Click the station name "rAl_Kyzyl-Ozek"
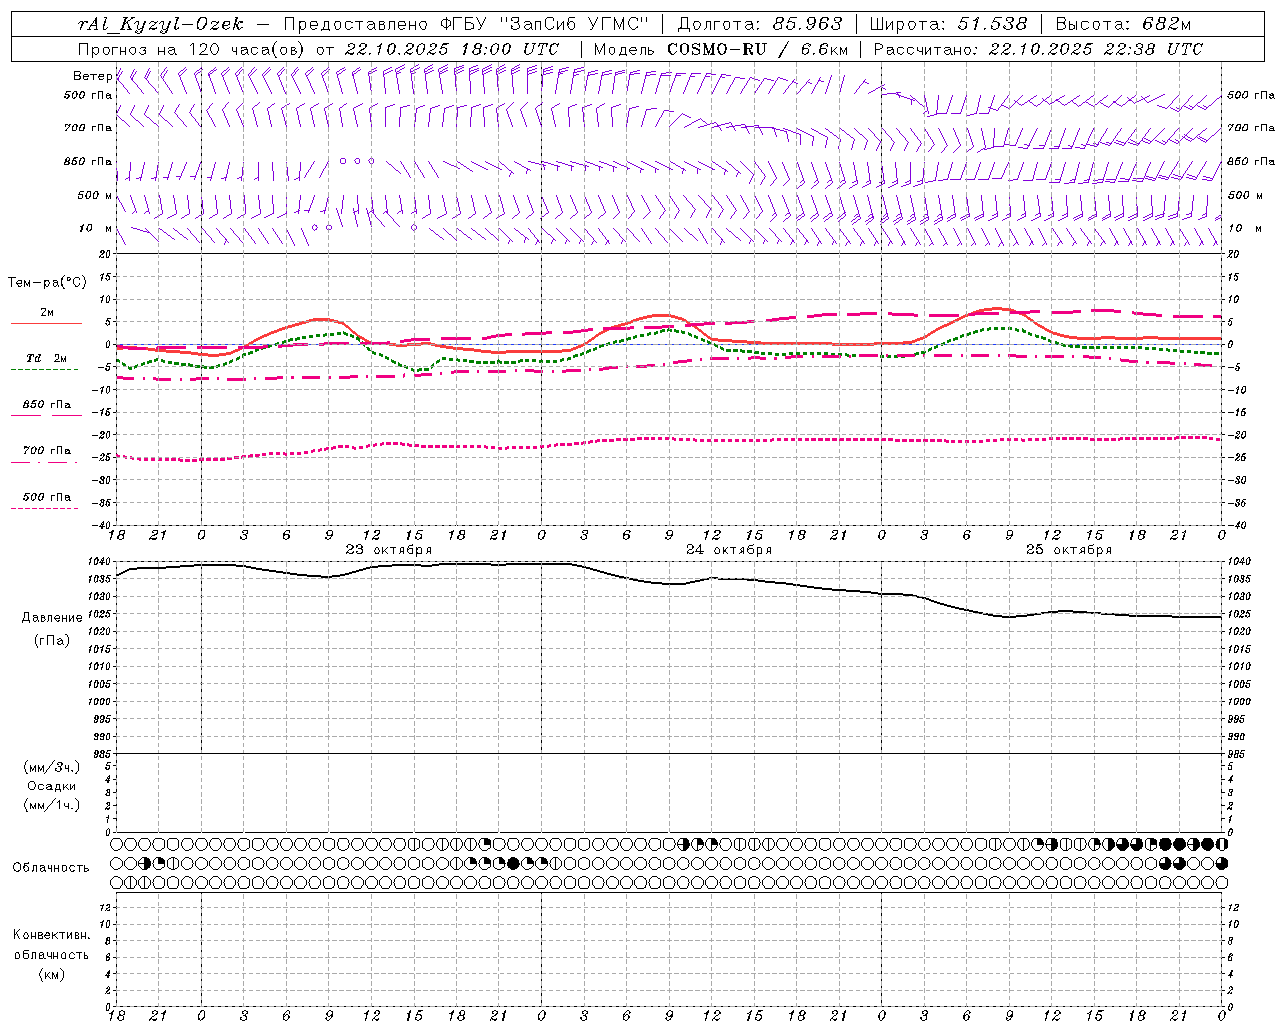Image resolution: width=1280 pixels, height=1024 pixels. point(160,24)
